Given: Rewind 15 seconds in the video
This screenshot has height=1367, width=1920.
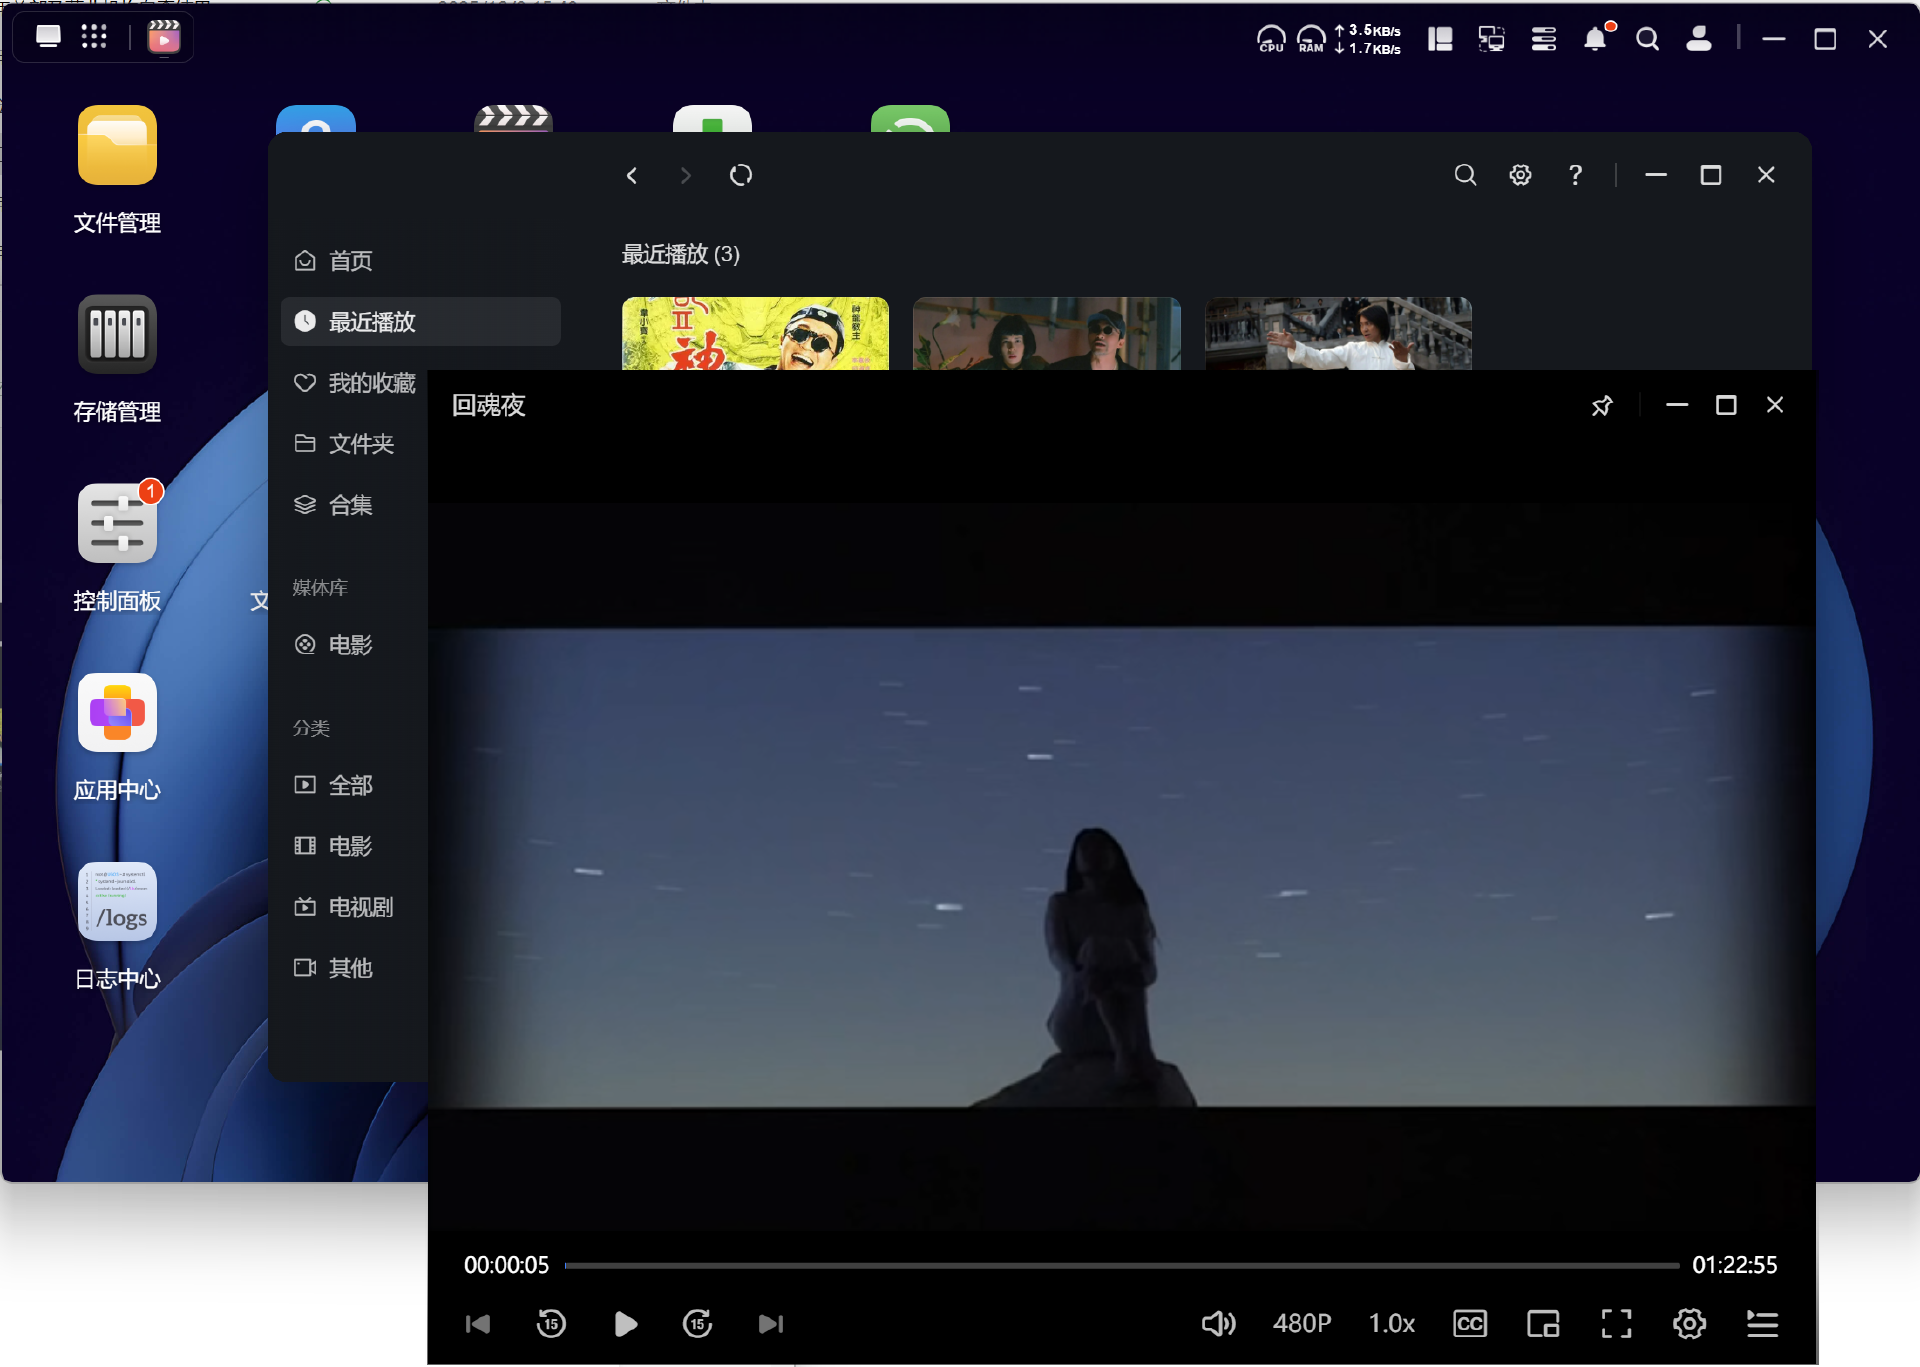Looking at the screenshot, I should click(x=551, y=1324).
